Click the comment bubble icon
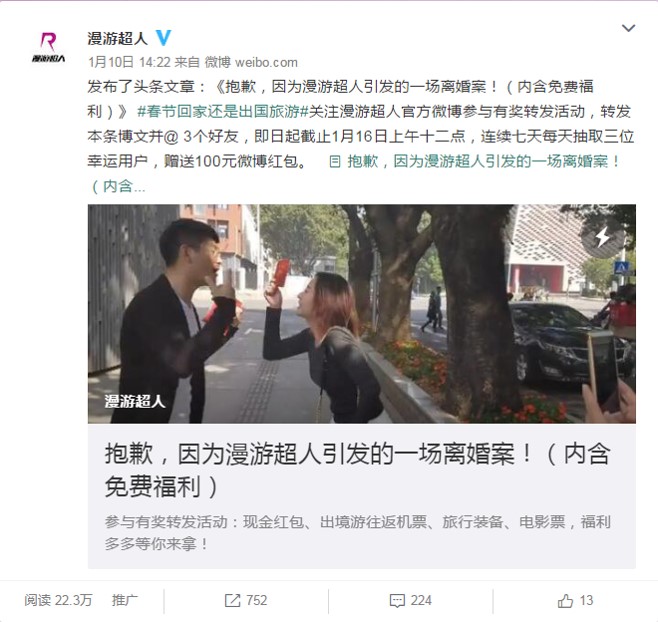 point(397,601)
